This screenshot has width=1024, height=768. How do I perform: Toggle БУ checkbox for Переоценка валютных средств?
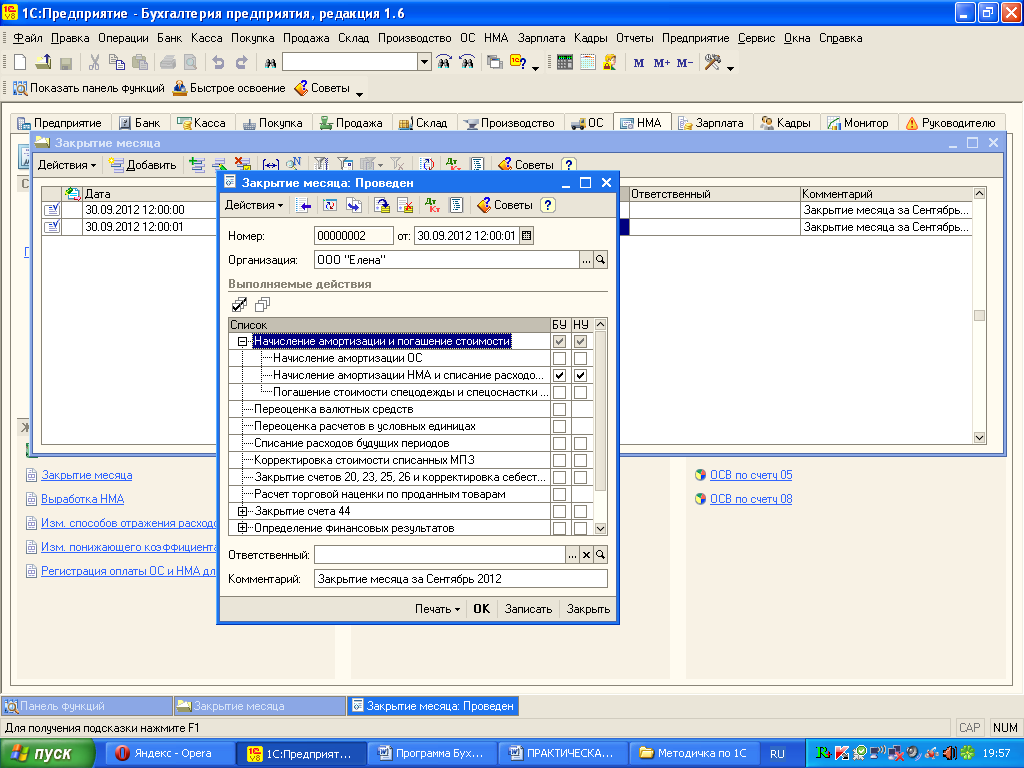coord(559,409)
